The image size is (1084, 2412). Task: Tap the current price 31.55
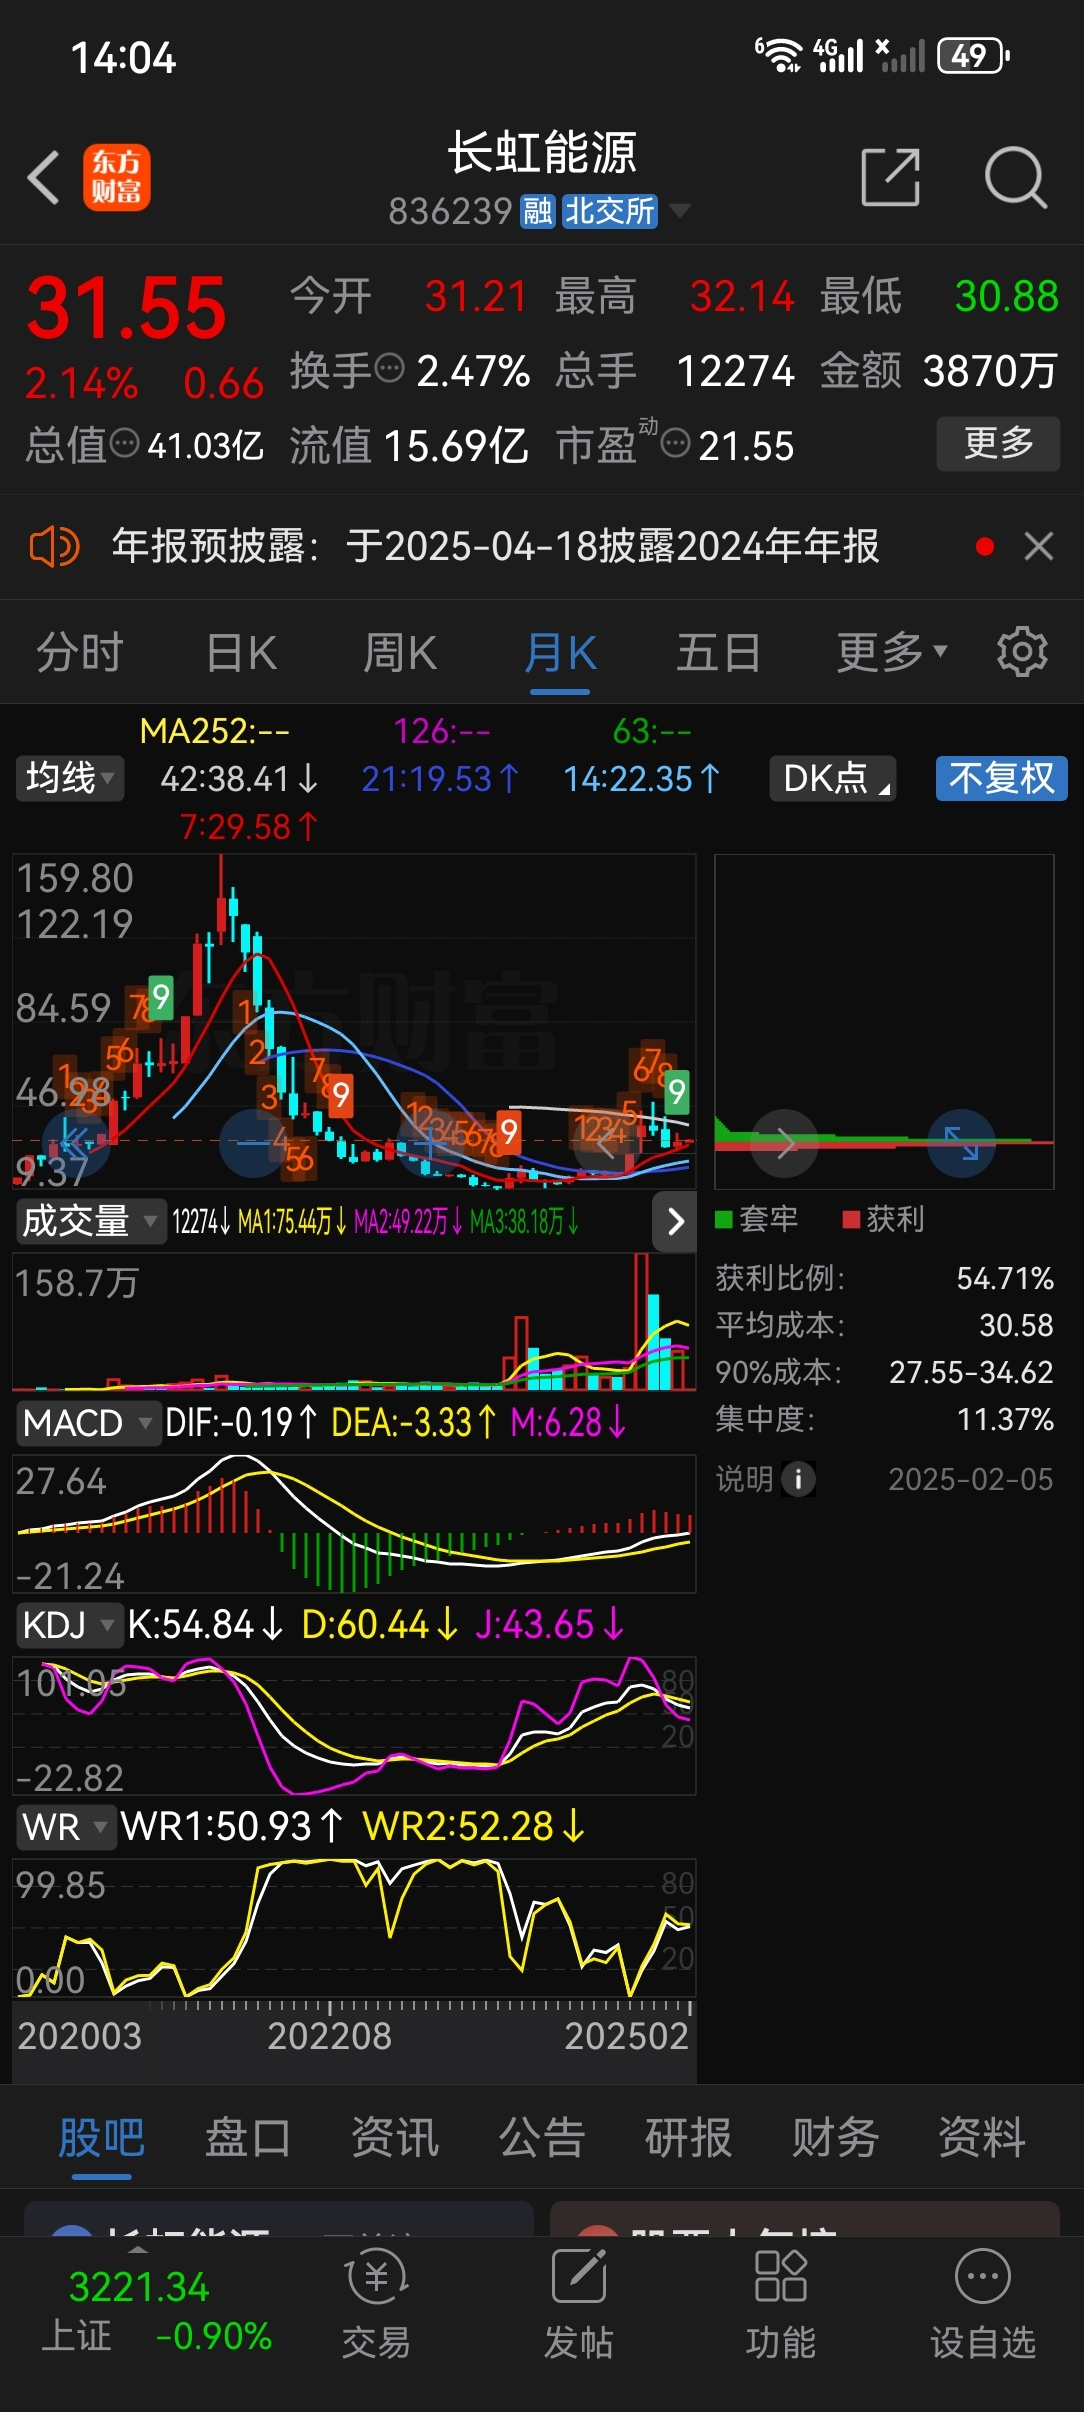127,307
